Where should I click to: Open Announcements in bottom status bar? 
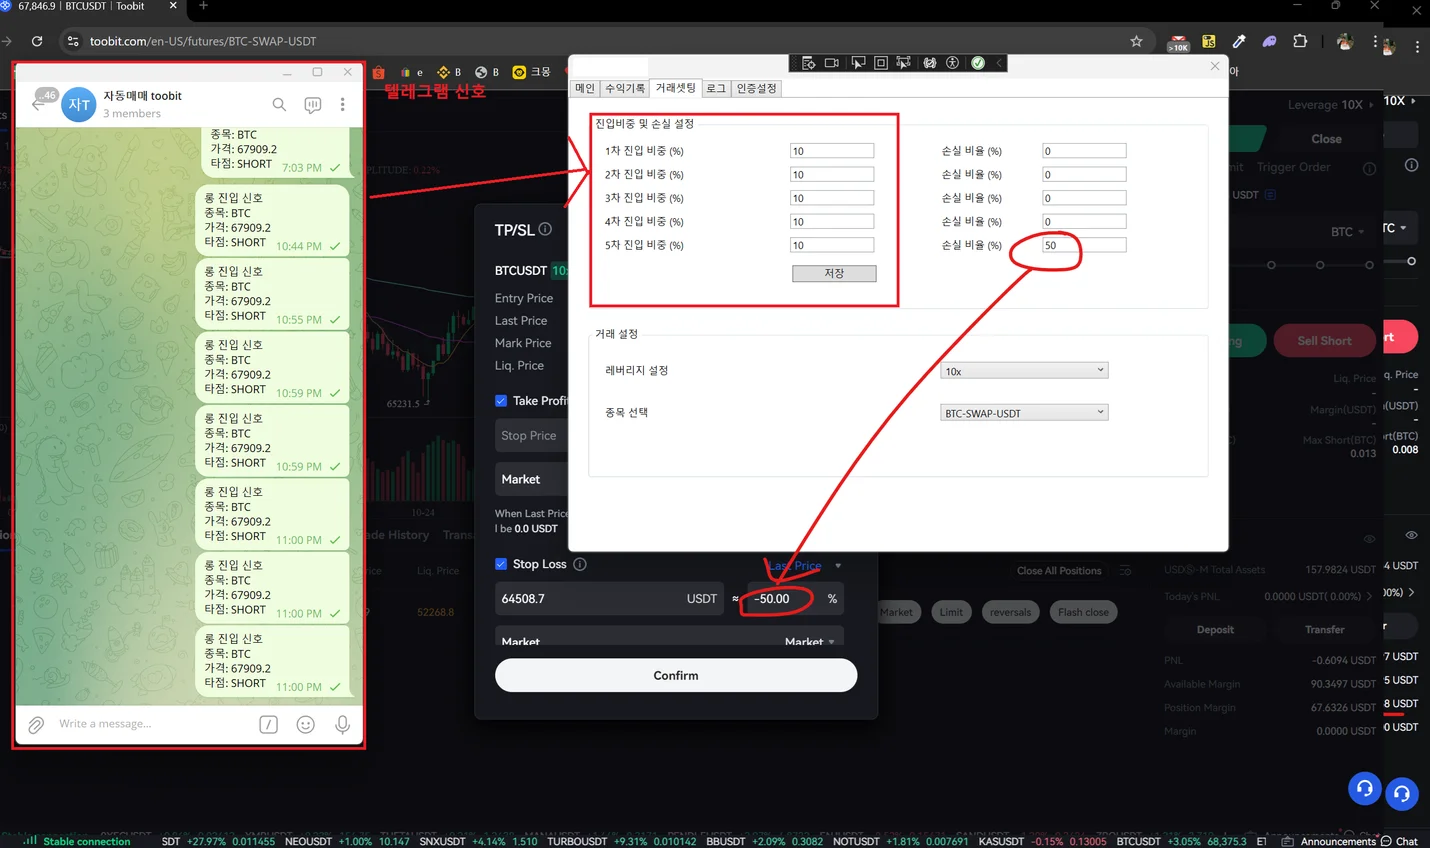pyautogui.click(x=1329, y=841)
